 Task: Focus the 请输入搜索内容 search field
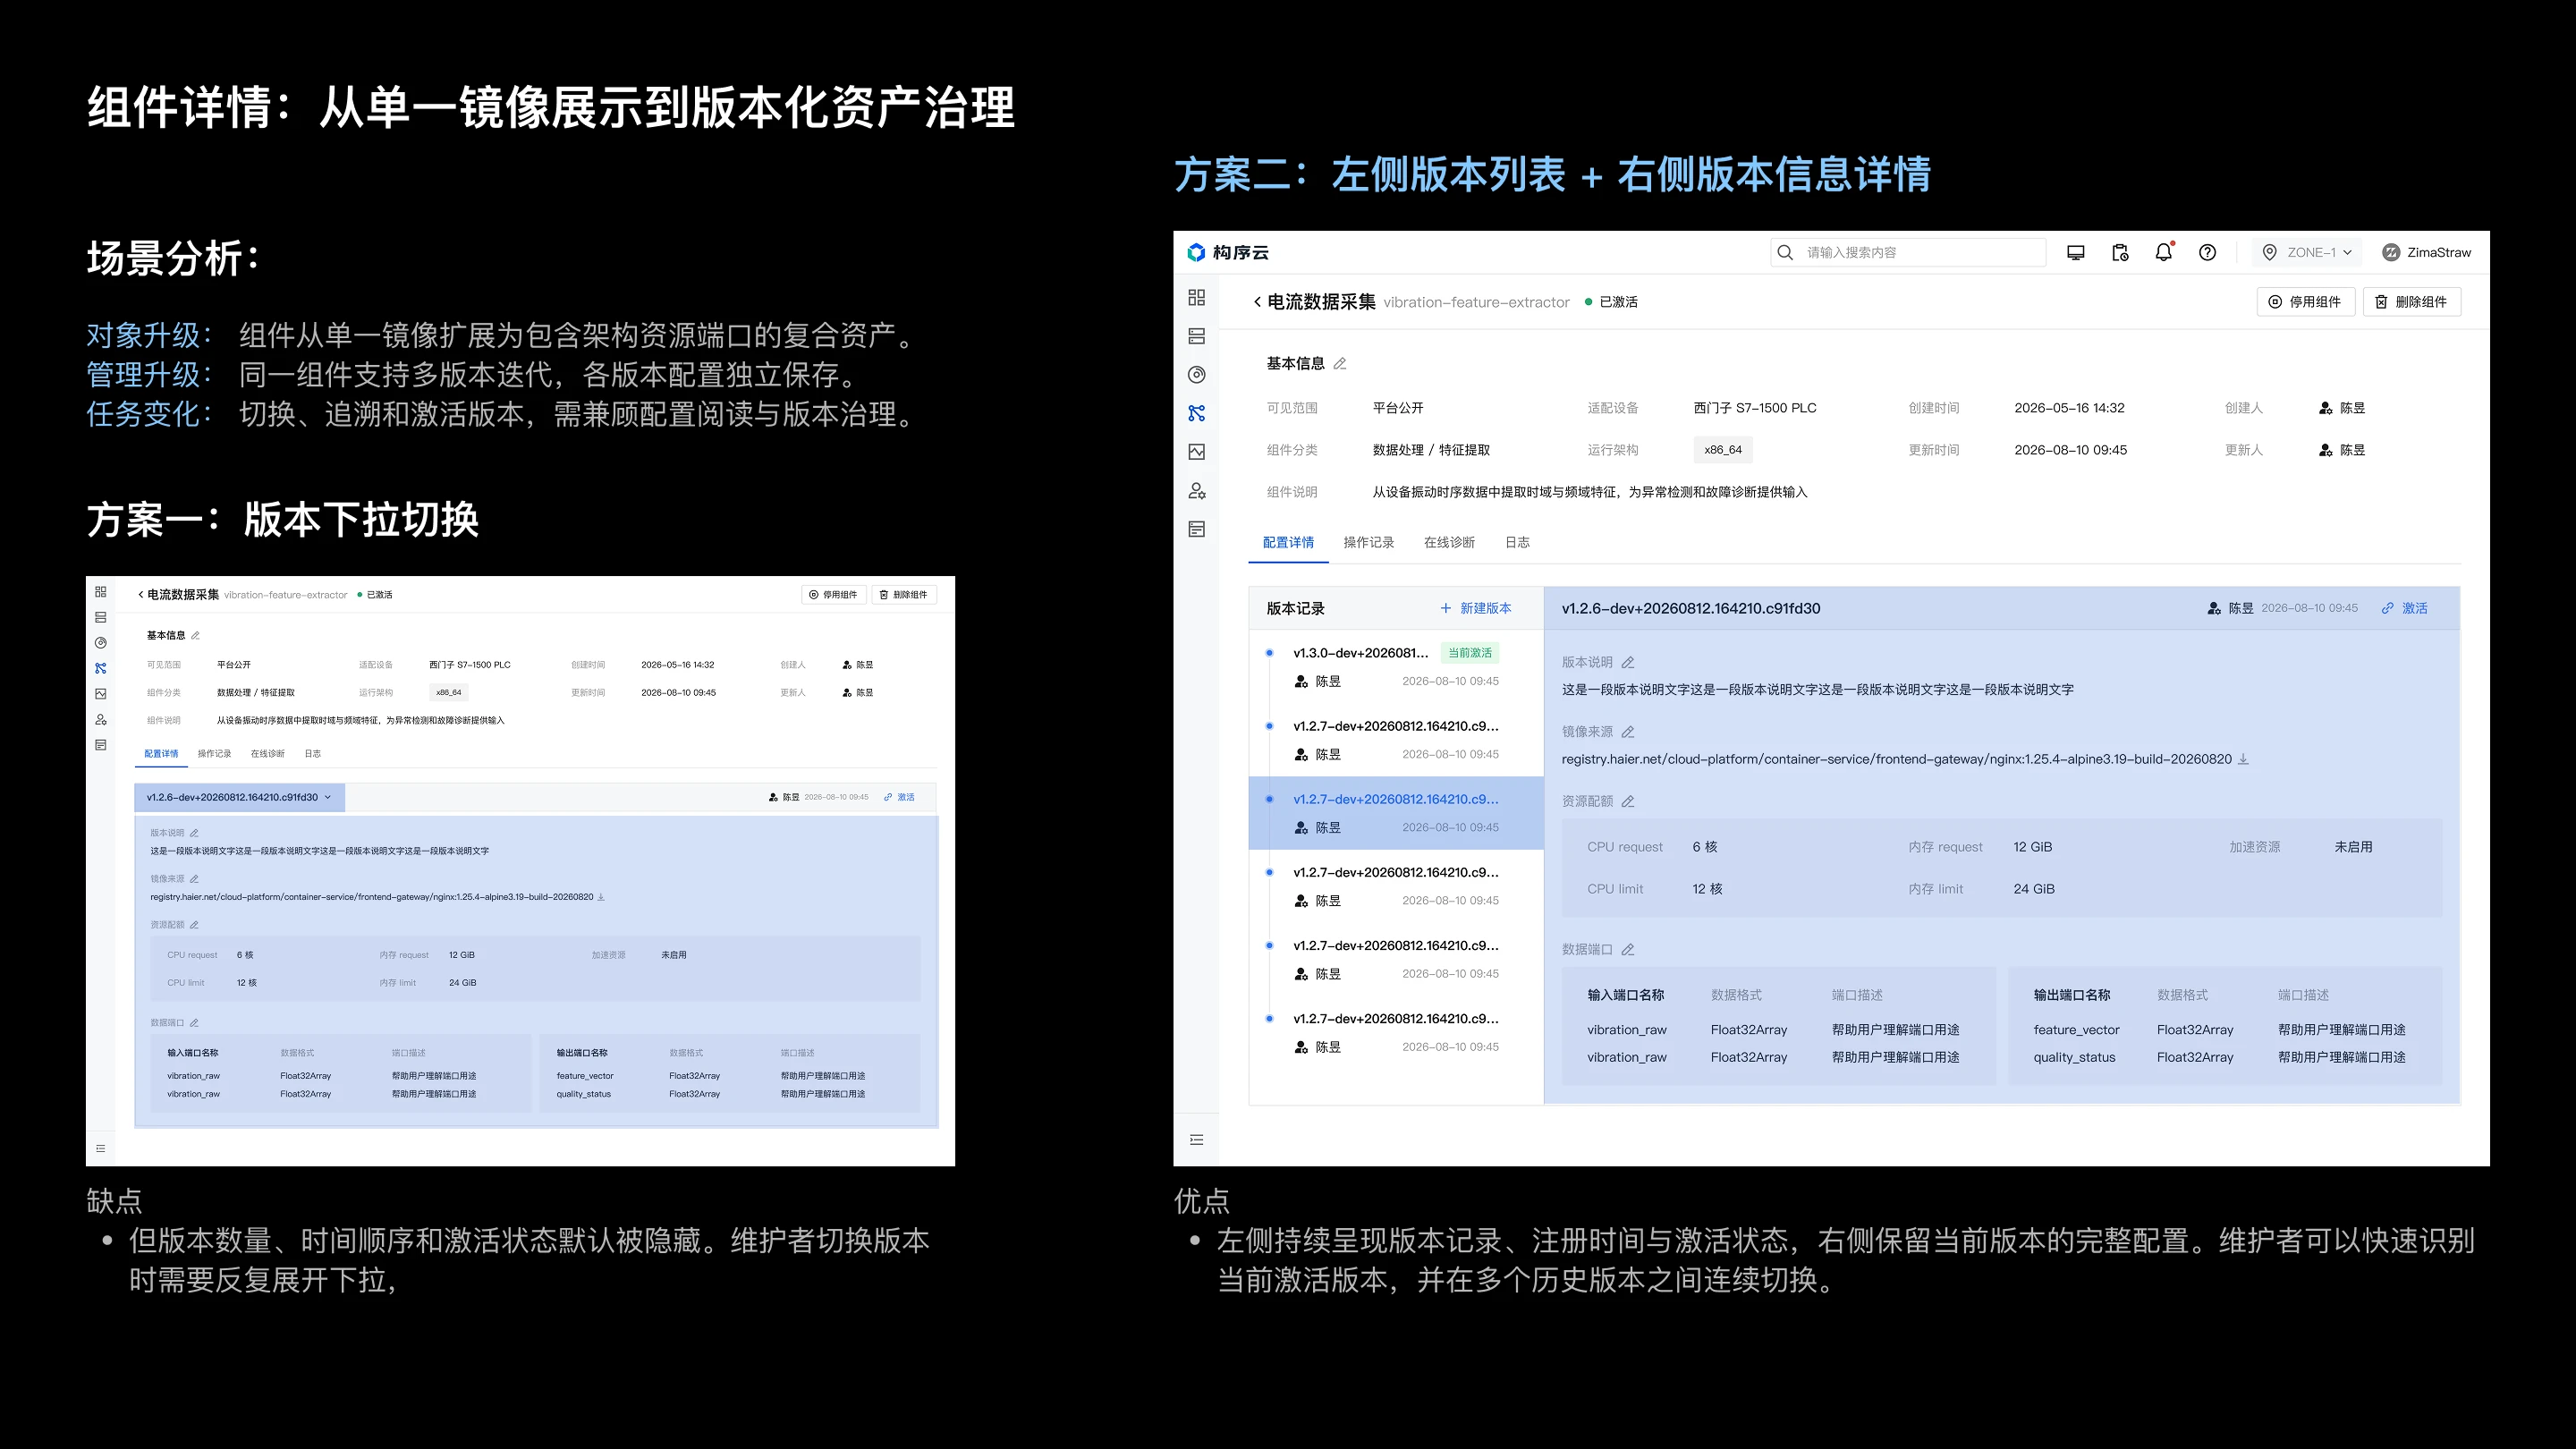(1907, 252)
